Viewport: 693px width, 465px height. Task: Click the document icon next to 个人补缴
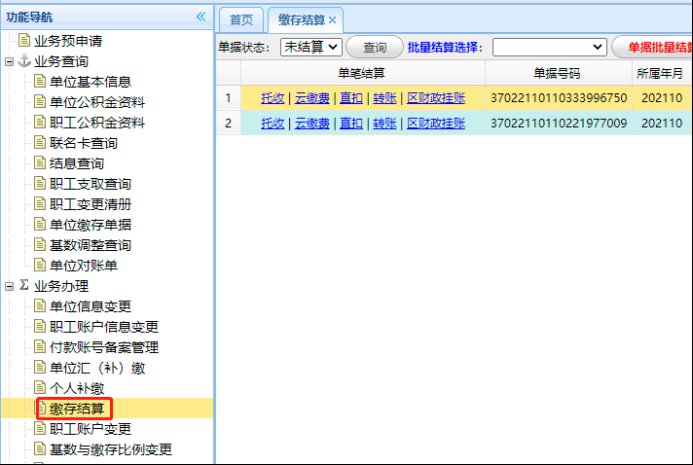coord(40,387)
